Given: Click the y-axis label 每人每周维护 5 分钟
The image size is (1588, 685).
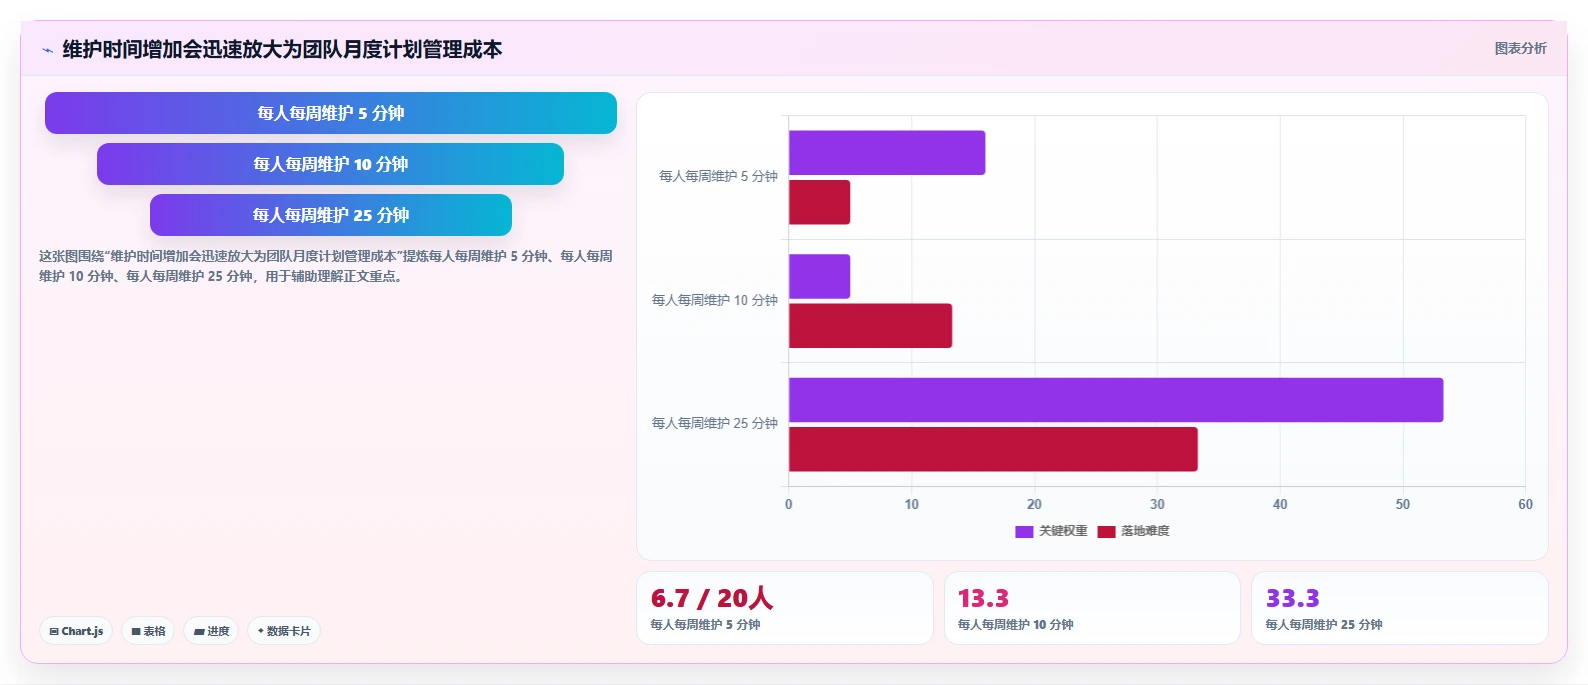Looking at the screenshot, I should click(718, 176).
